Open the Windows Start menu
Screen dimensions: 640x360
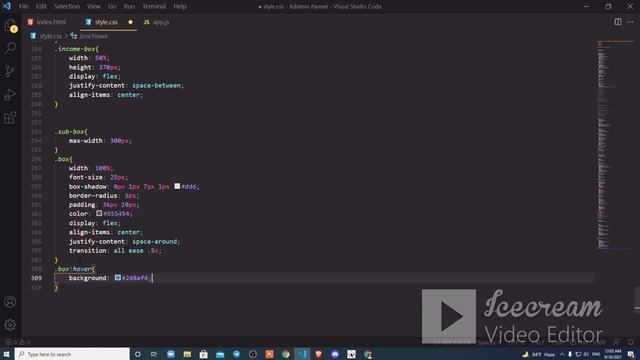pyautogui.click(x=7, y=354)
